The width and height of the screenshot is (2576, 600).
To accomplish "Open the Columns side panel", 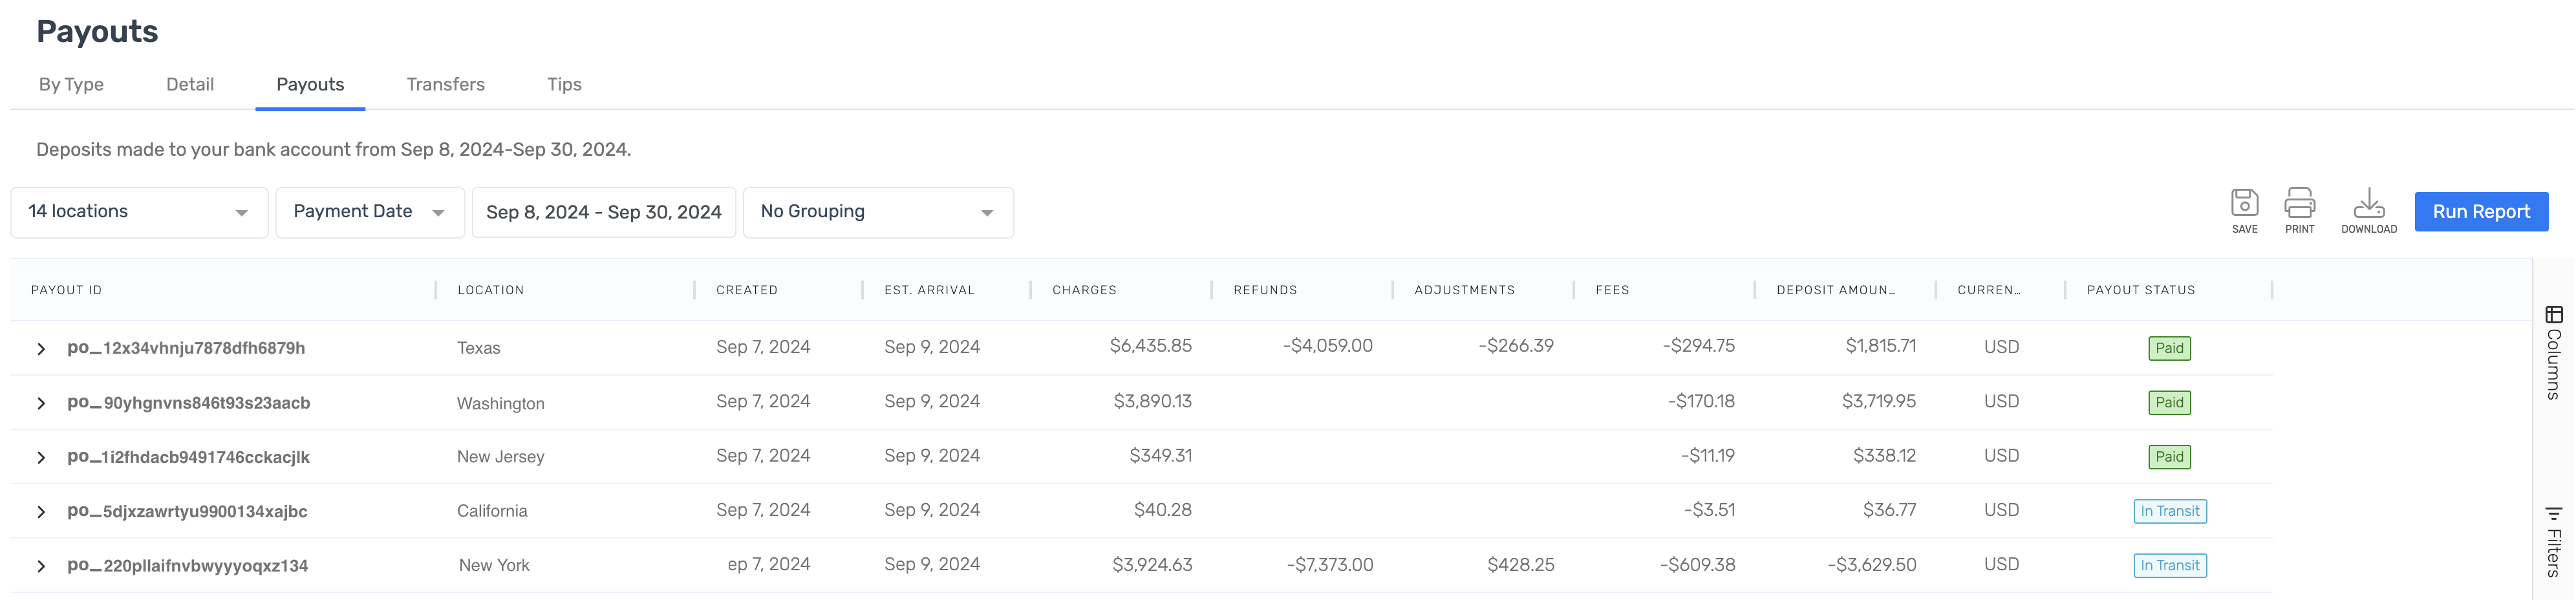I will (2553, 353).
